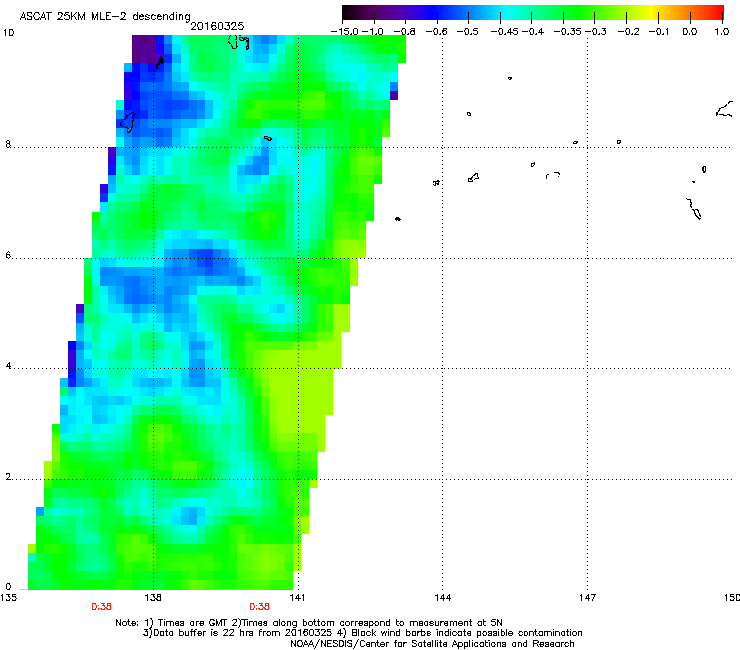
Task: Click longitude axis label 141
Action: (297, 598)
